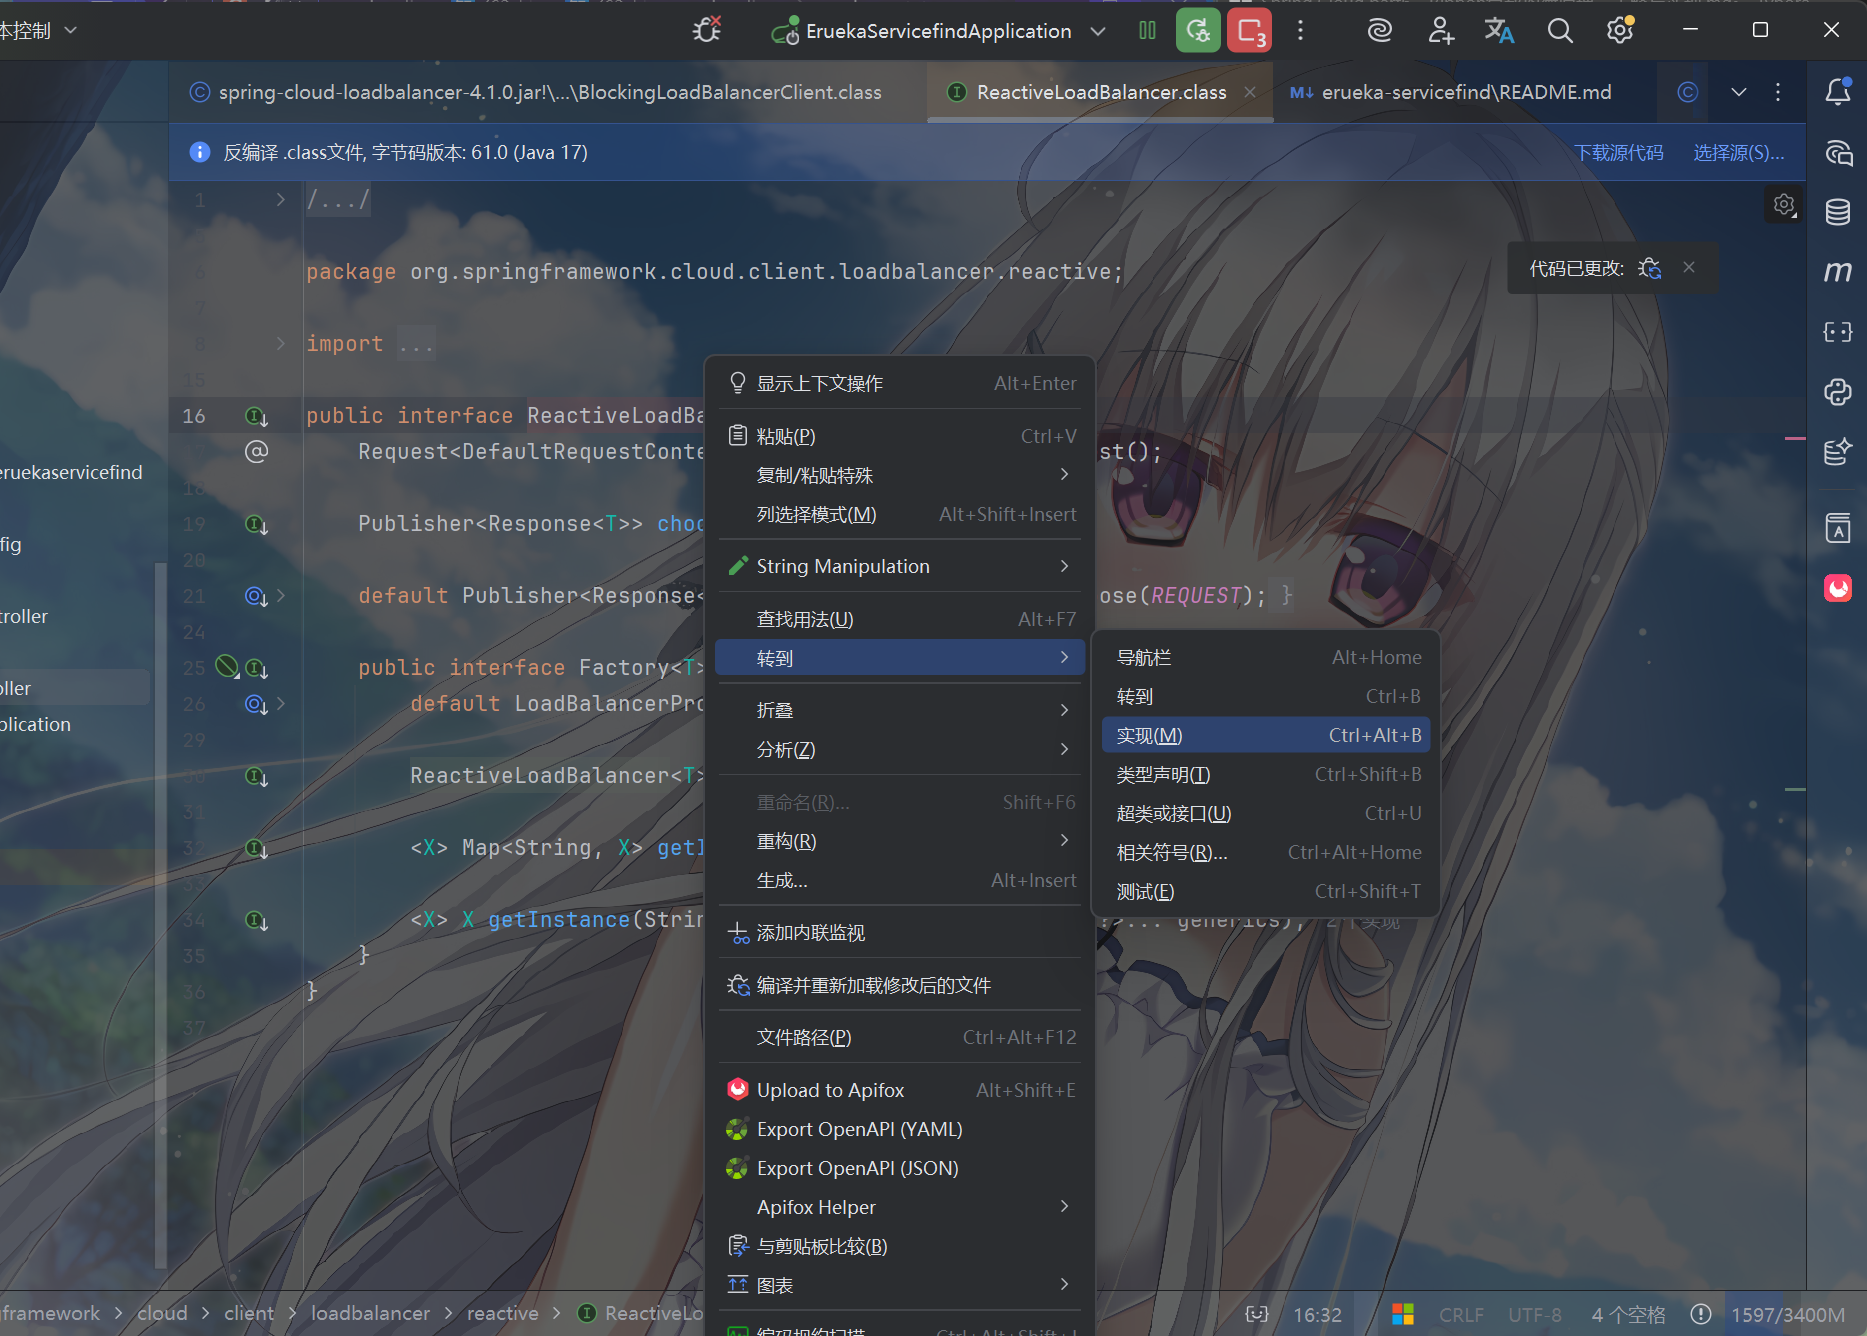
Task: Dismiss the 代码已更改 popup
Action: (x=1689, y=267)
